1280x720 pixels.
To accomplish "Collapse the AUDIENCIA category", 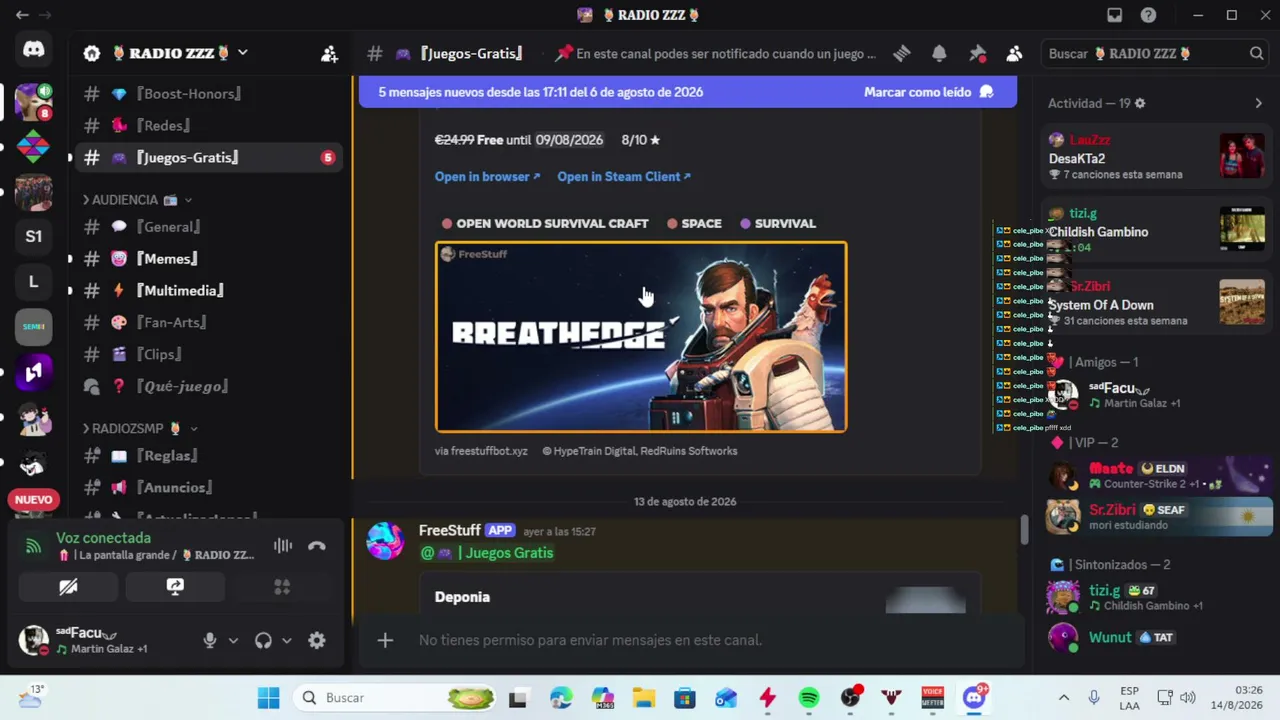I will [x=138, y=200].
